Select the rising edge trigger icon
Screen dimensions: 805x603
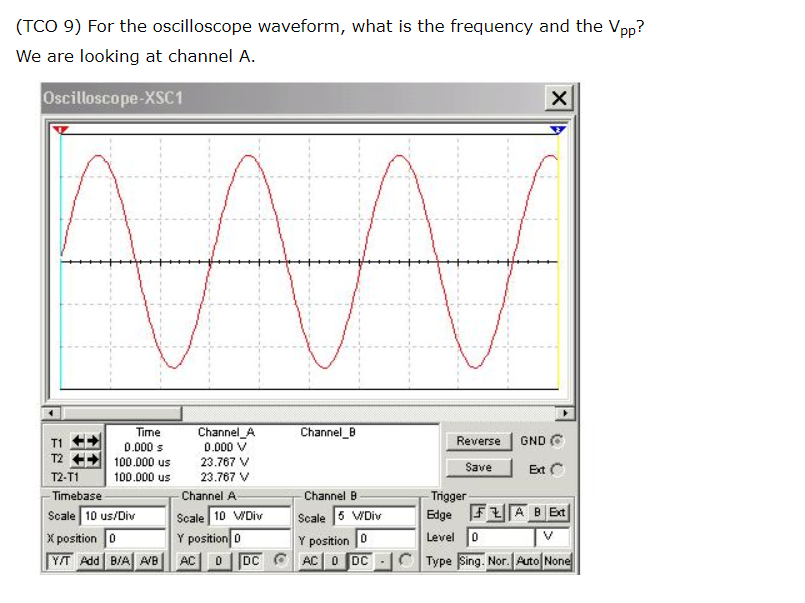(477, 512)
